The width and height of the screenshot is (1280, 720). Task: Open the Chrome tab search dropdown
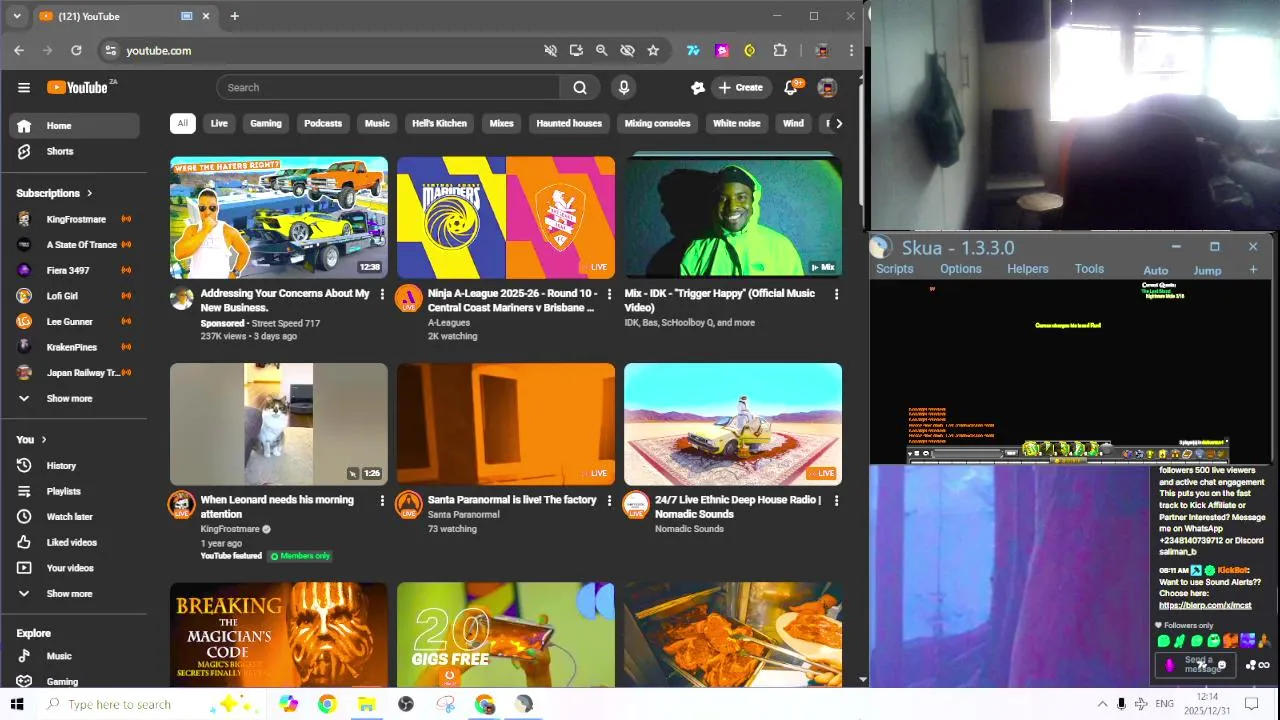tap(17, 16)
